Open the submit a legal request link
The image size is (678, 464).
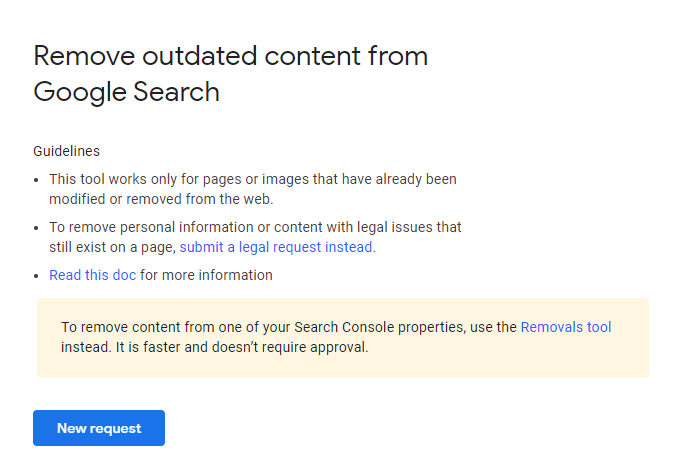pyautogui.click(x=276, y=246)
